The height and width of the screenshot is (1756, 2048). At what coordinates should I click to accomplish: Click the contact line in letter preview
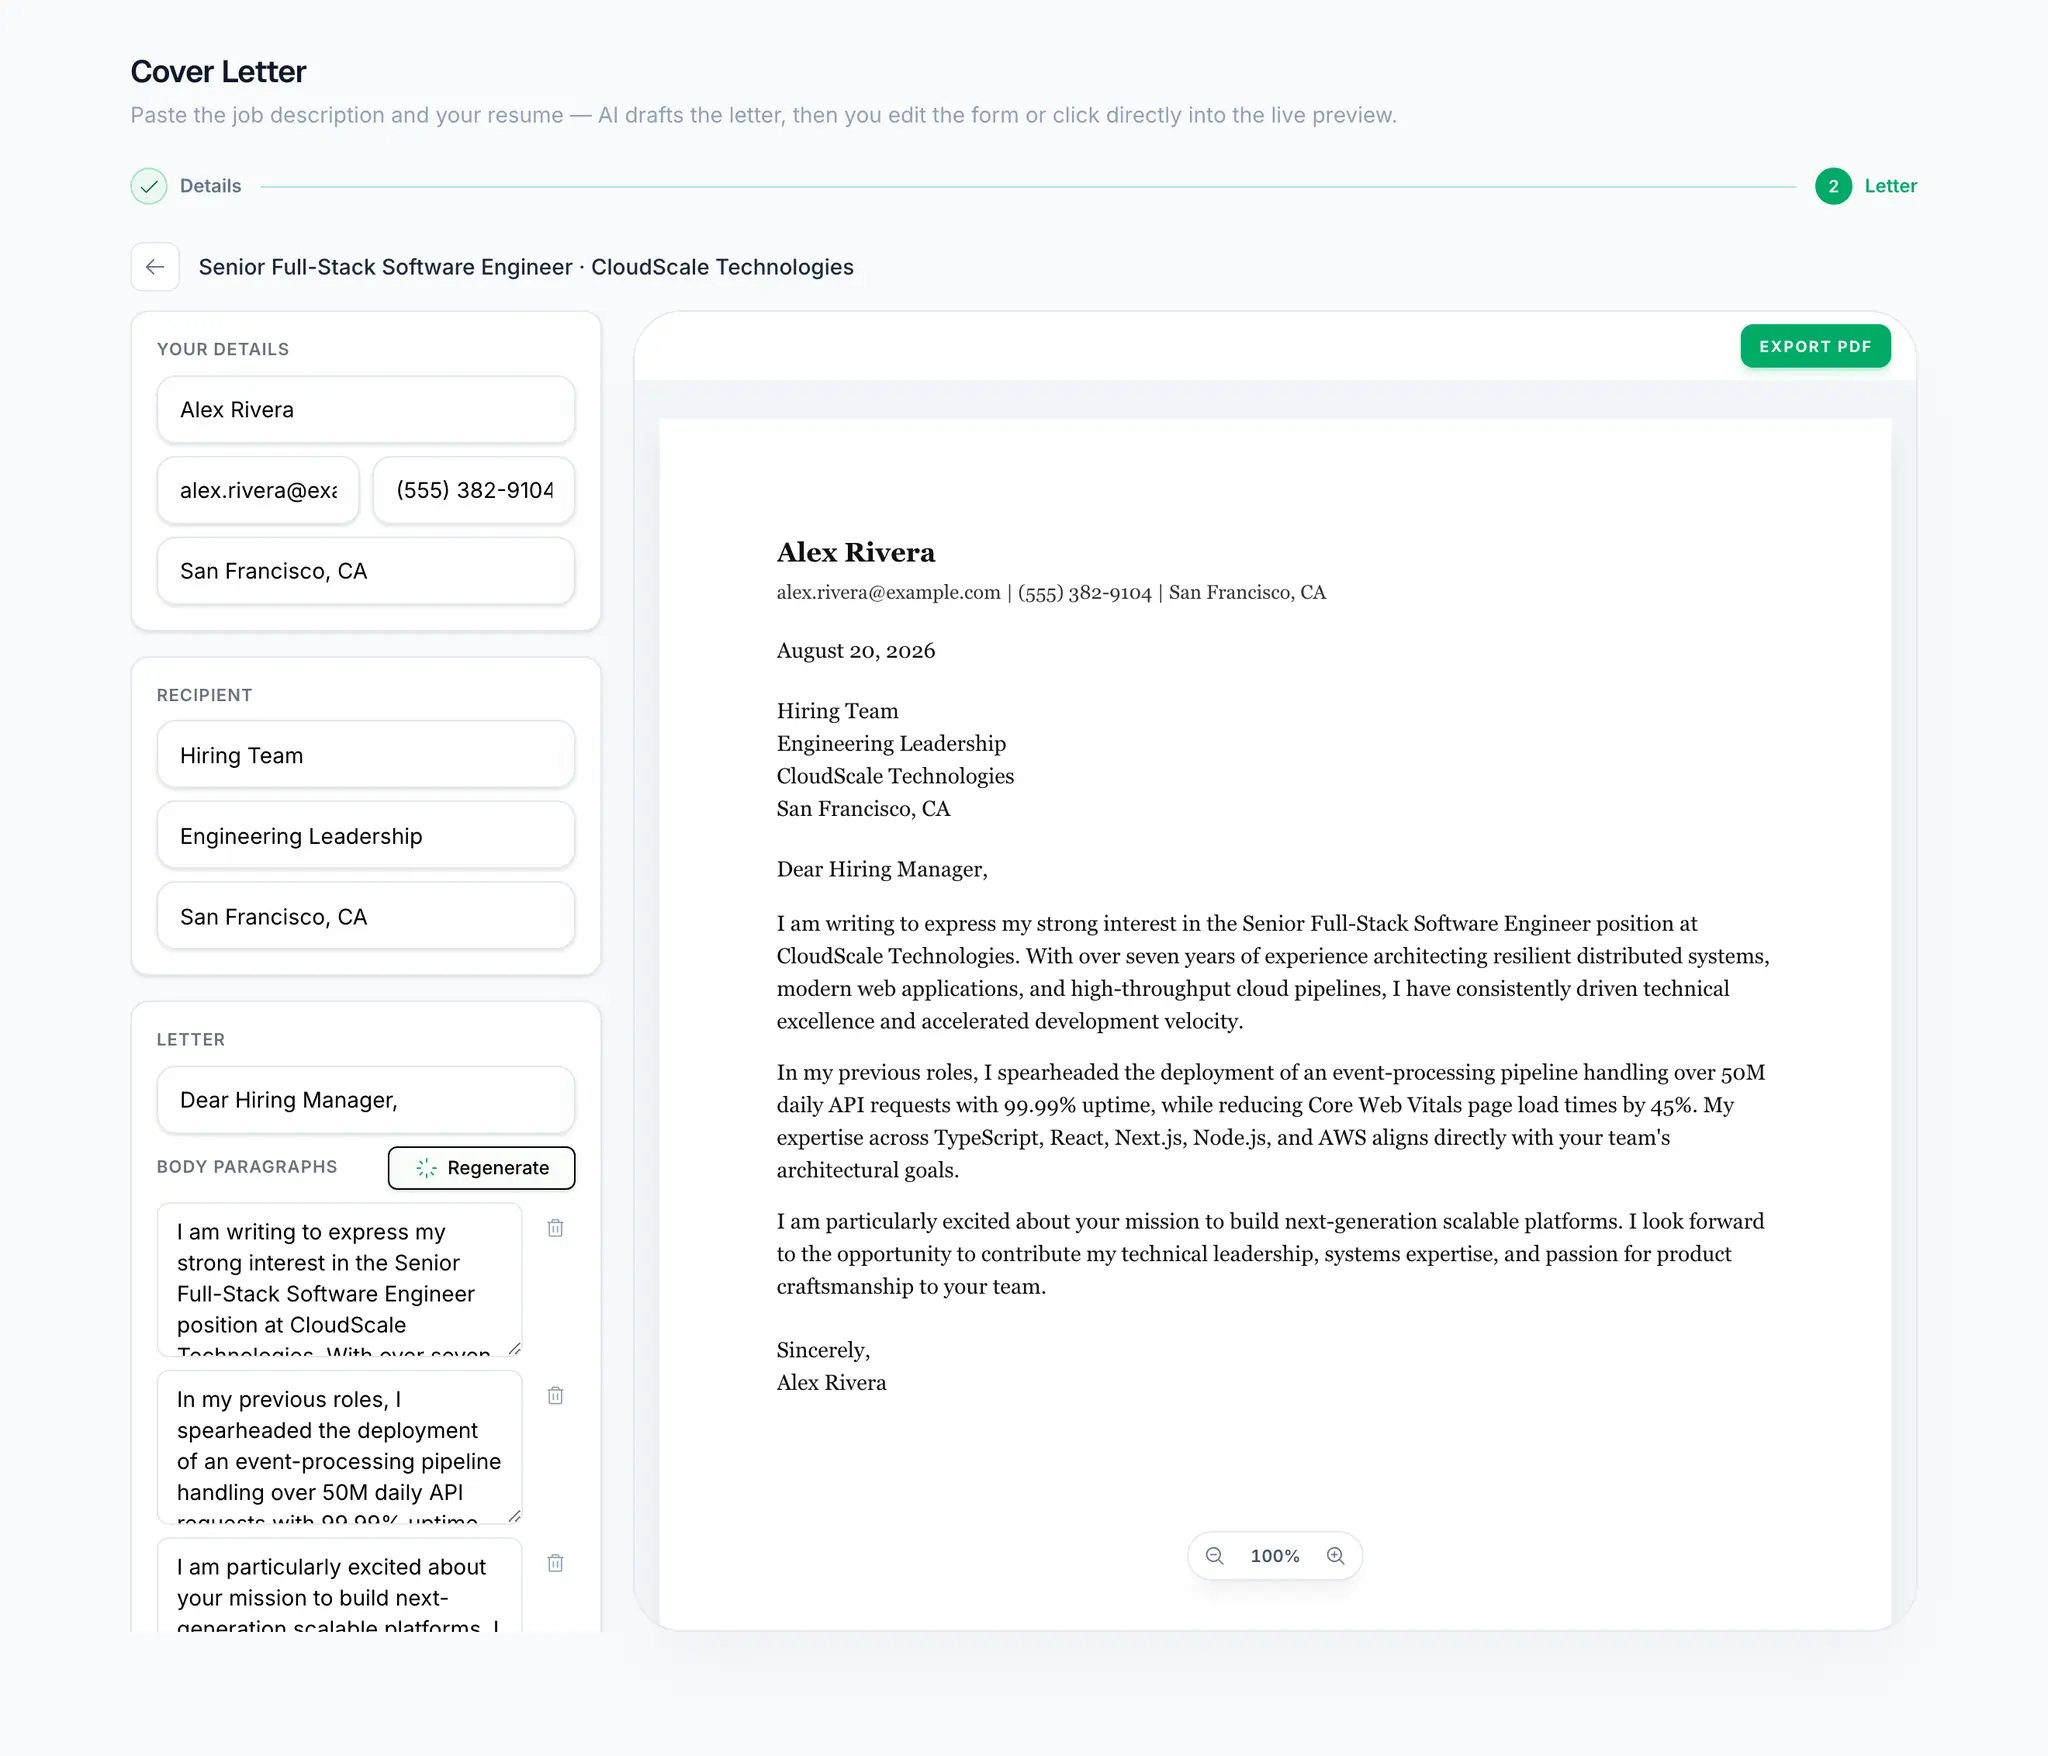(x=1051, y=592)
